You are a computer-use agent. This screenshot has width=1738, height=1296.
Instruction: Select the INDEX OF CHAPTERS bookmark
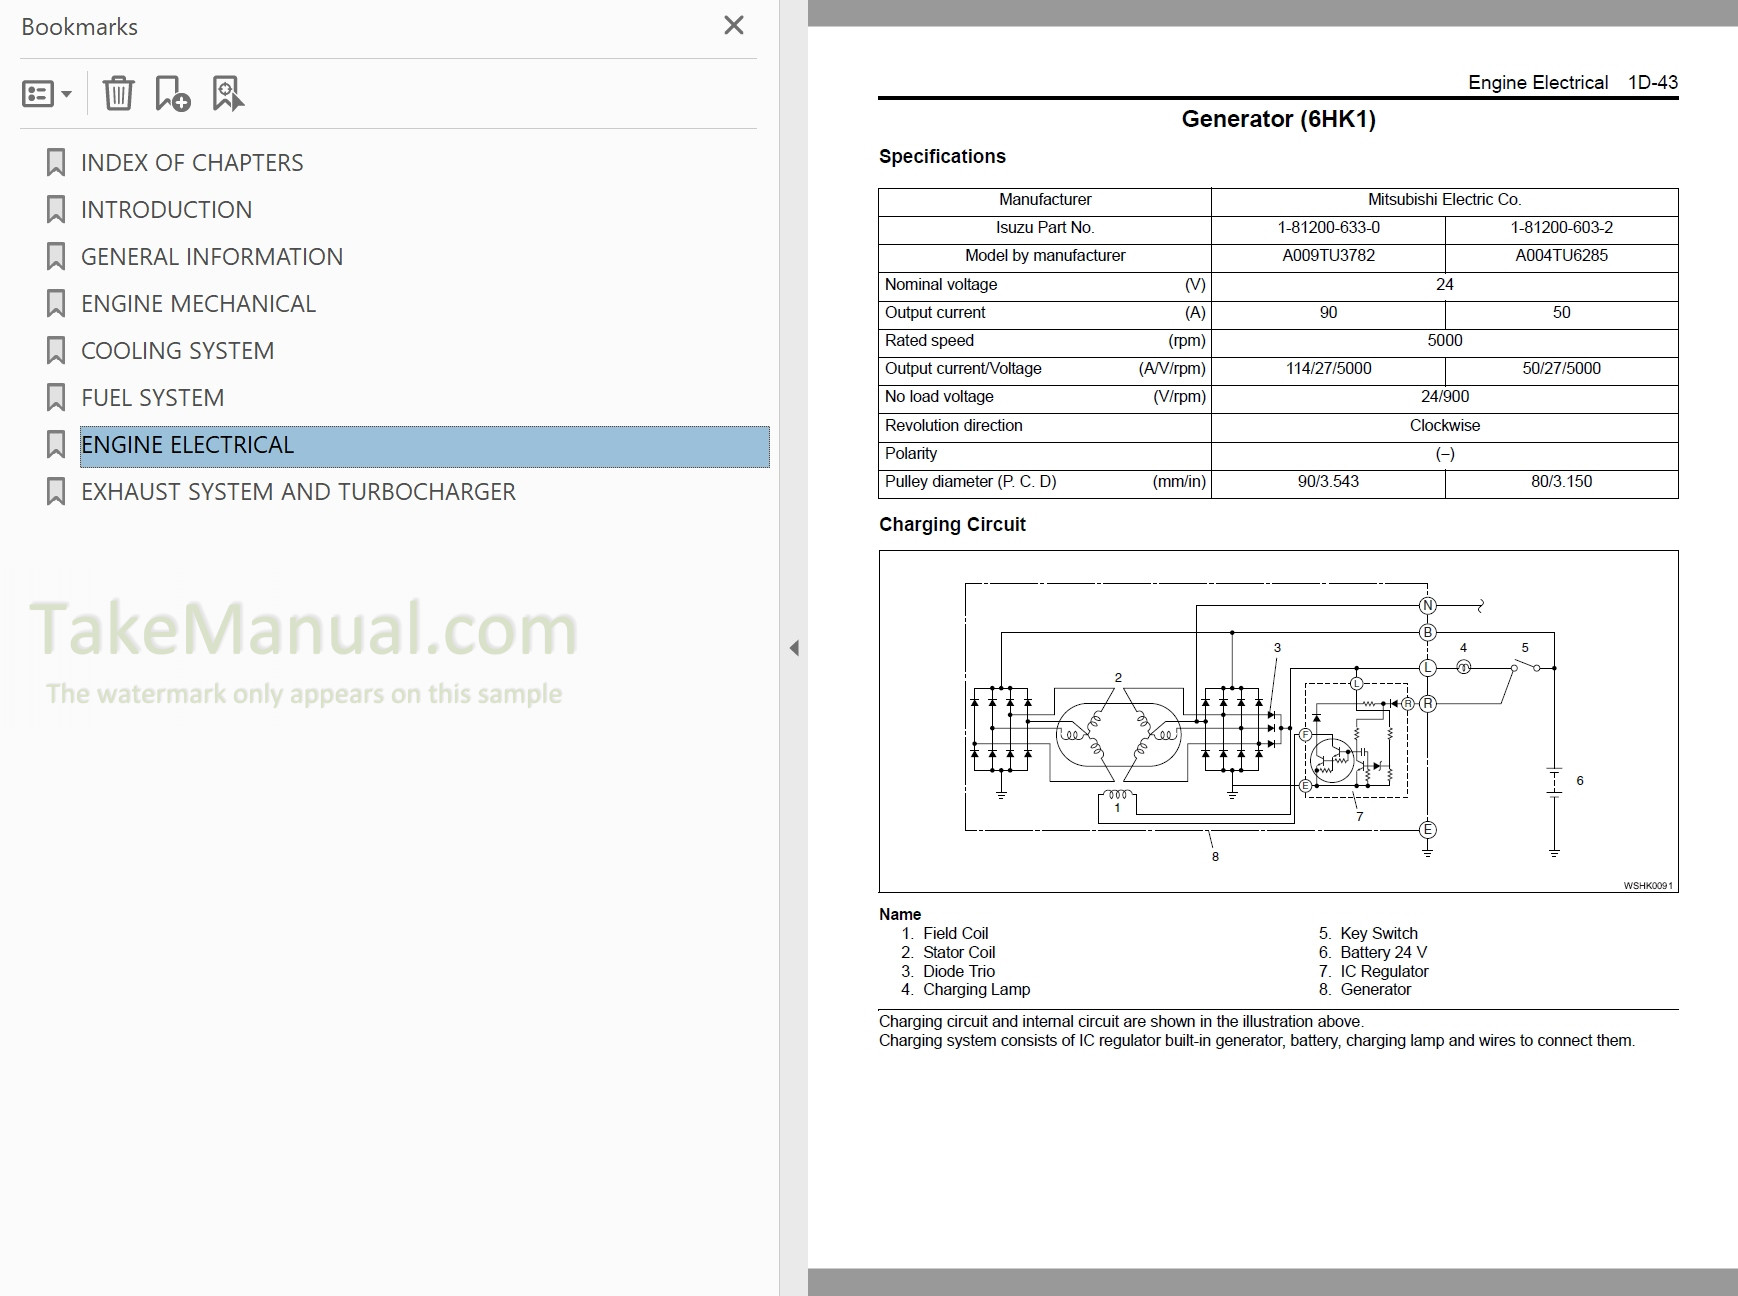pos(192,162)
